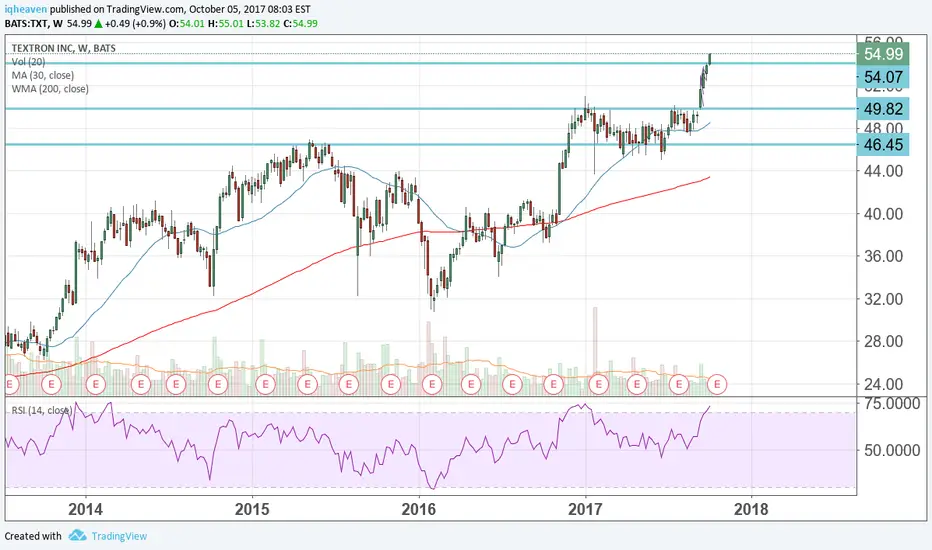Click the 46.45 horizontal line price tag
The height and width of the screenshot is (550, 932).
tap(883, 144)
